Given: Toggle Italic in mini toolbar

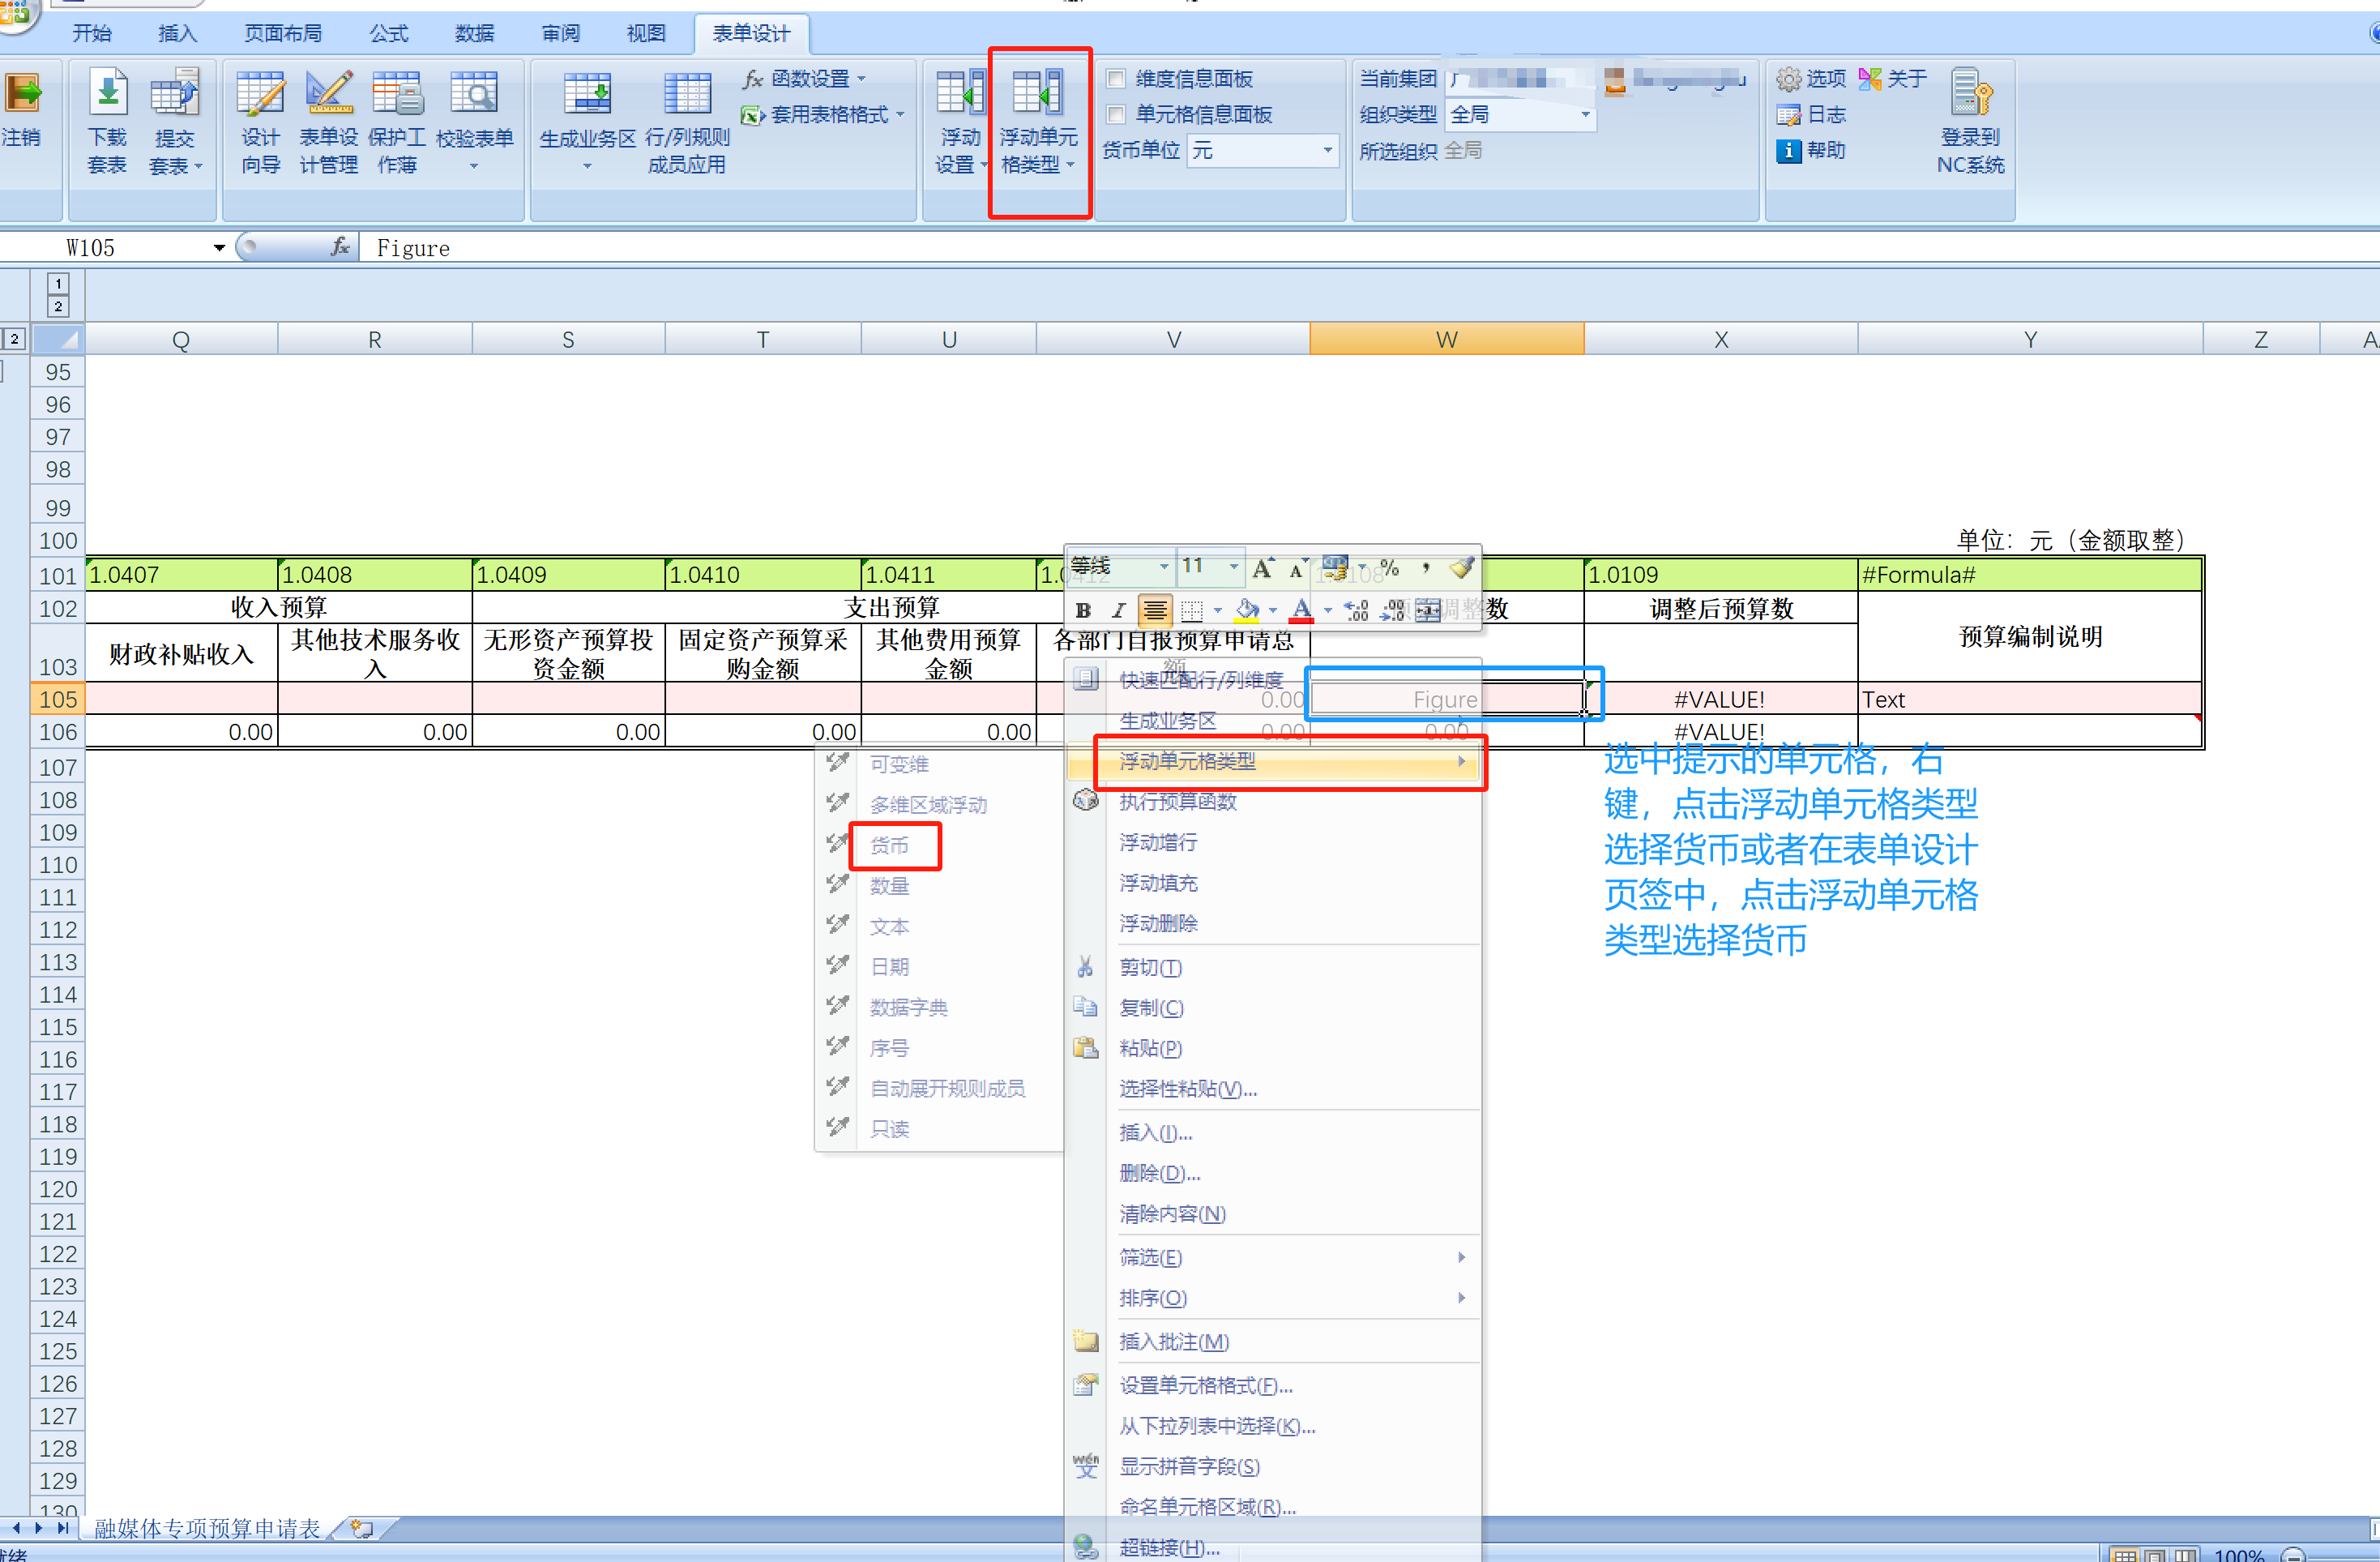Looking at the screenshot, I should [1119, 610].
